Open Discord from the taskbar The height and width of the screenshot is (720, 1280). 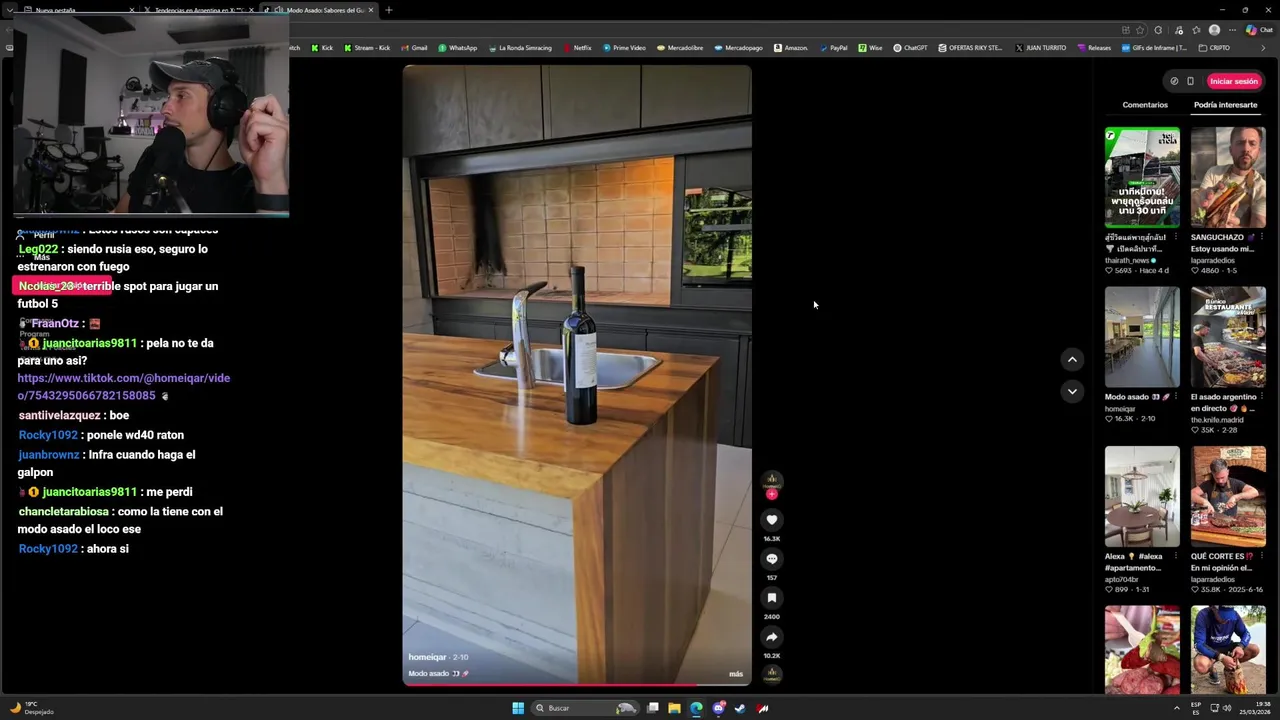[x=718, y=708]
